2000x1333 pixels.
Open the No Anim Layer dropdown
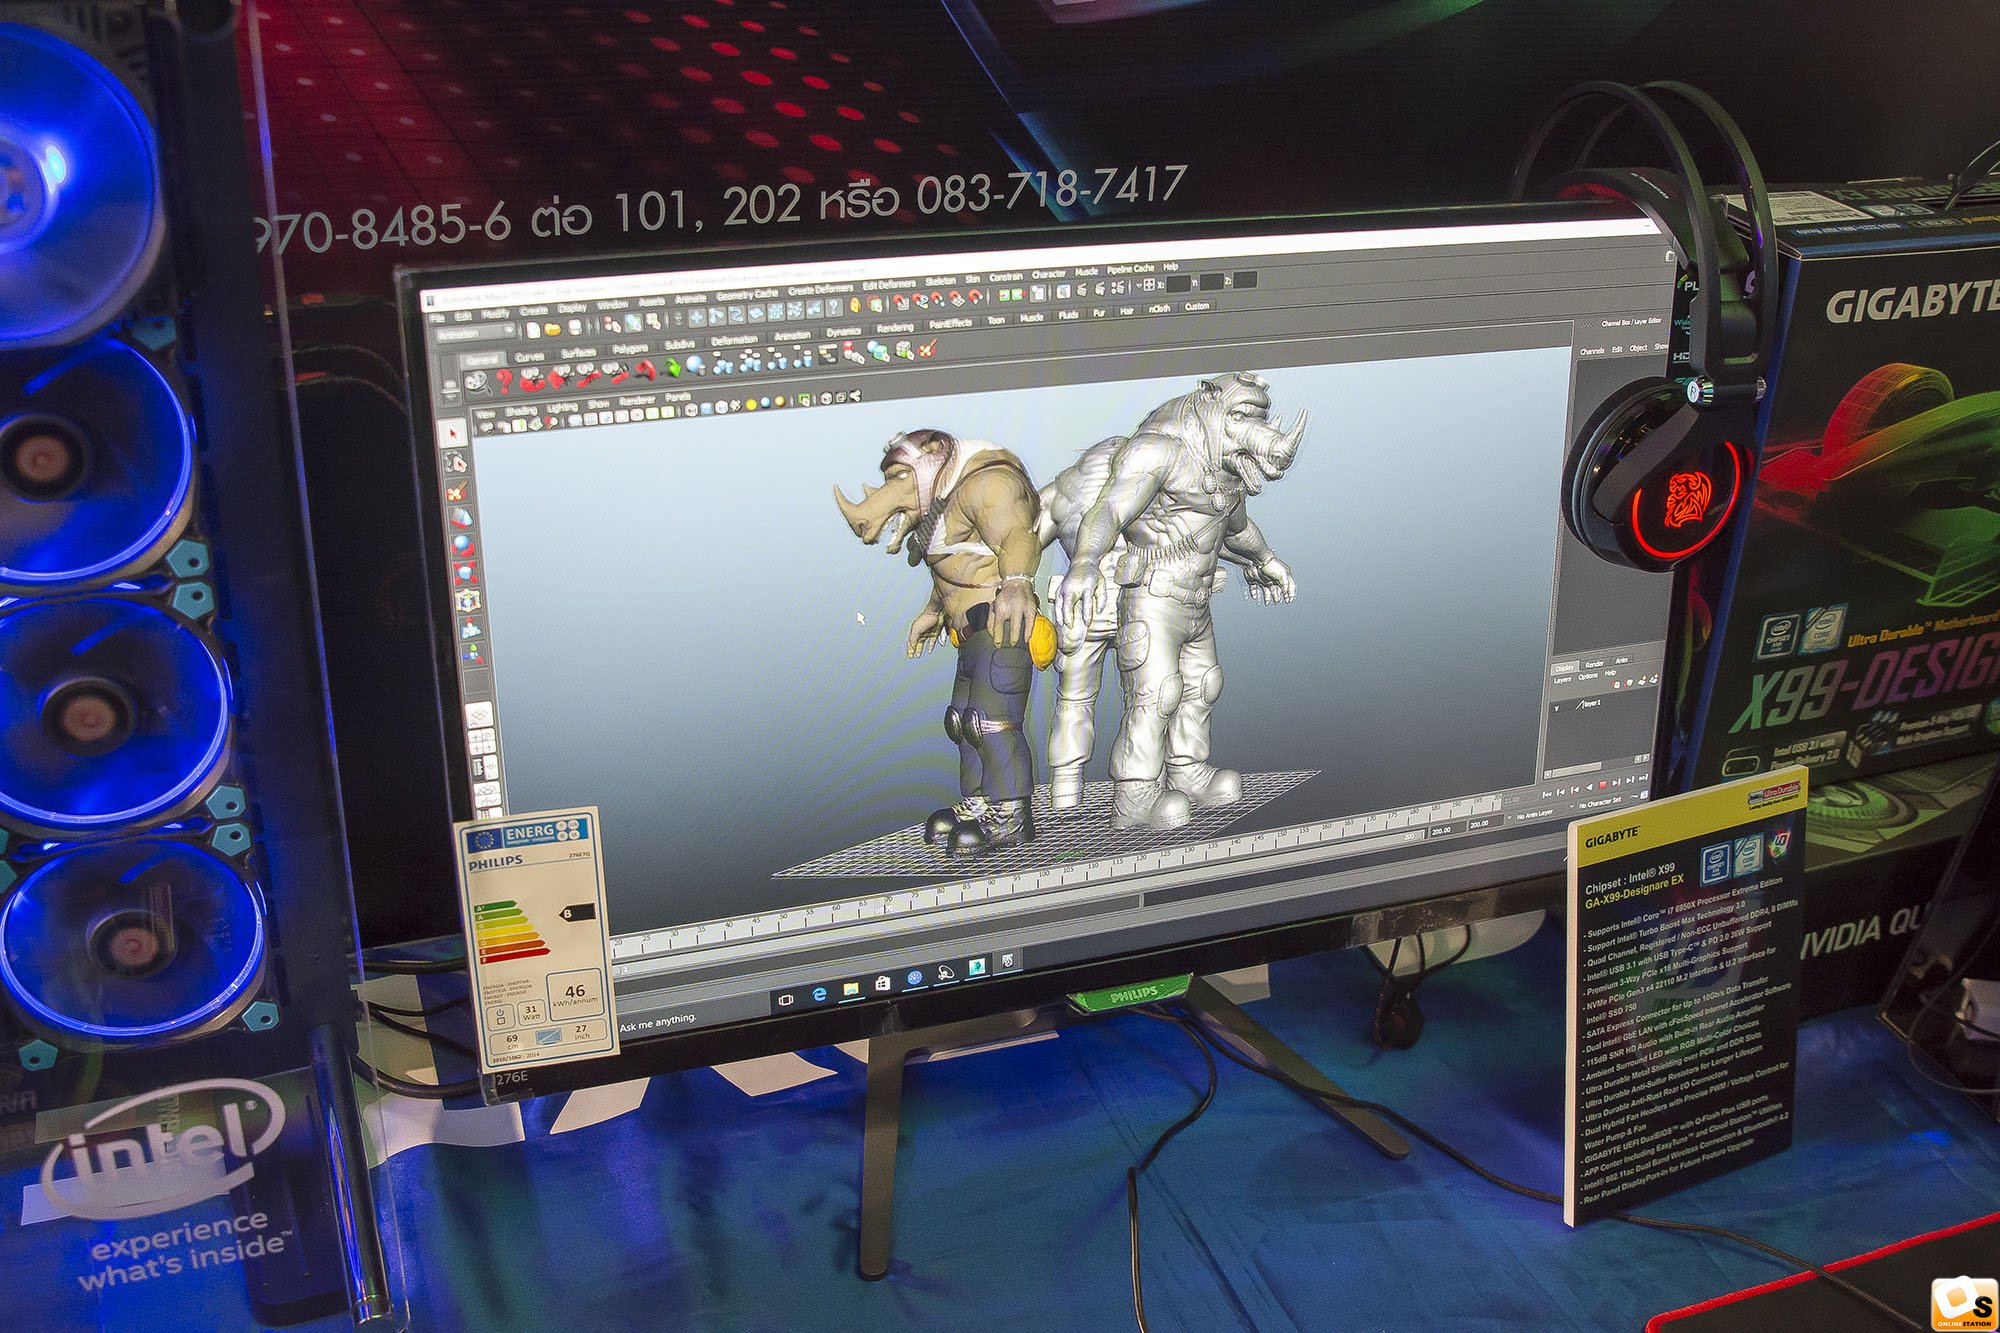click(1535, 815)
